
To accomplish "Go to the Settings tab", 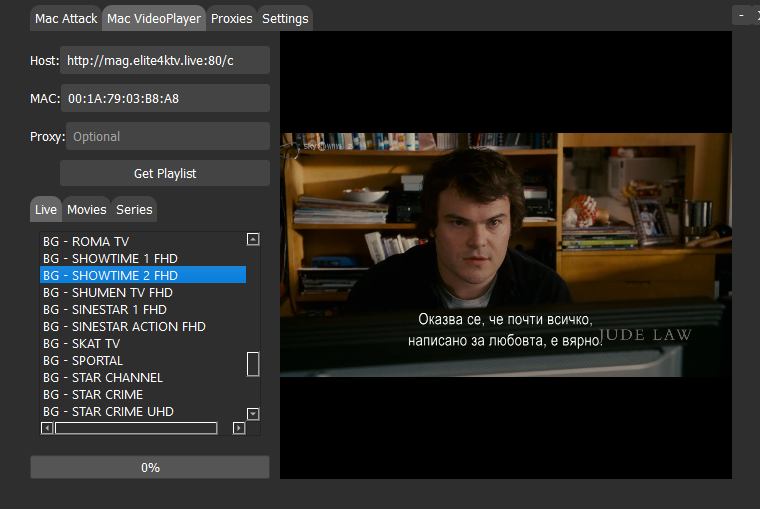I will (285, 18).
